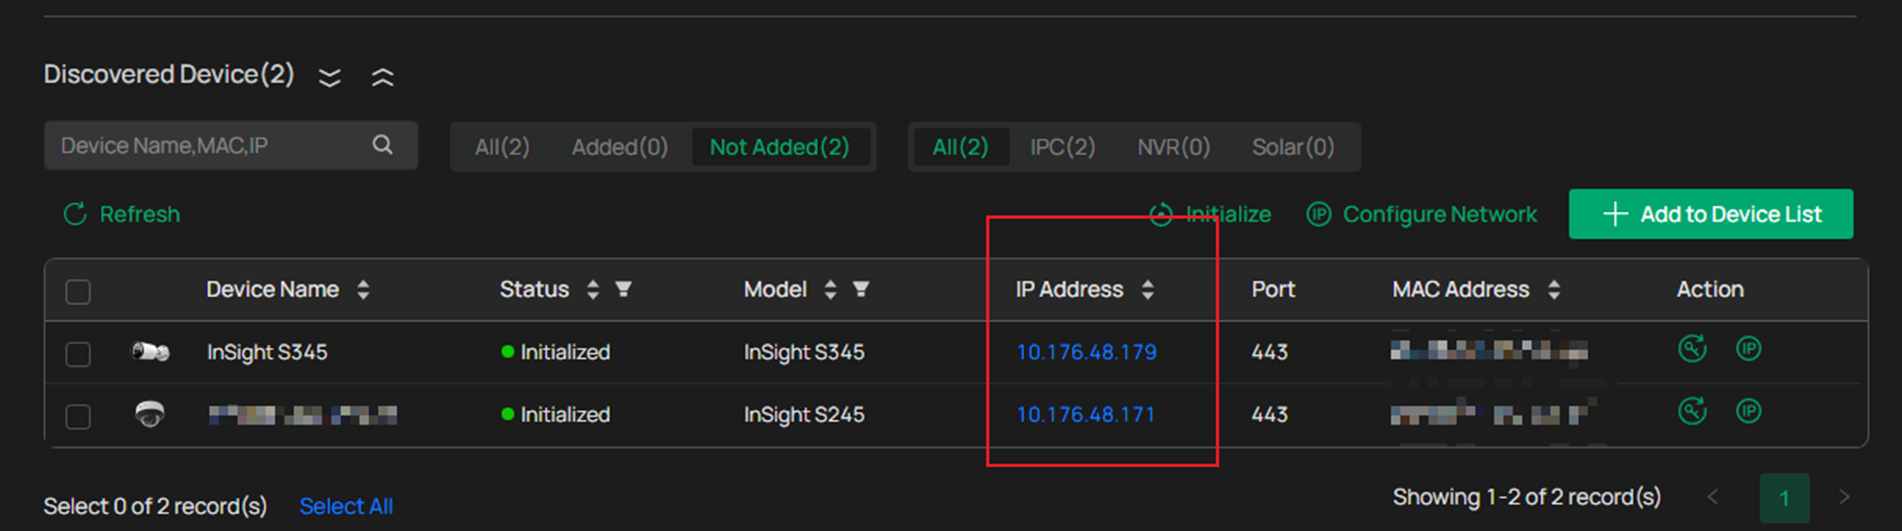Filter by NVR(0) device type
Viewport: 1902px width, 531px height.
[1174, 147]
